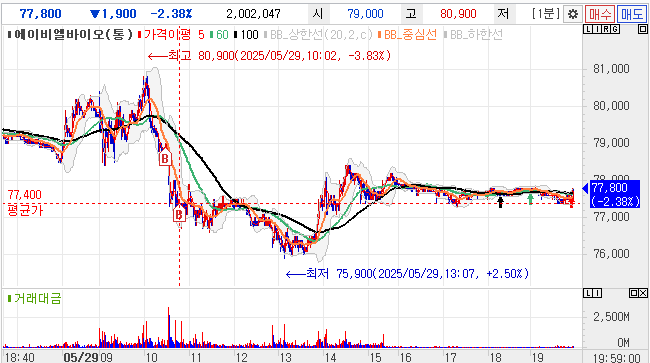This screenshot has height=363, width=650.
Task: Select the 에이비엘바이오(통) legend label
Action: (x=70, y=34)
